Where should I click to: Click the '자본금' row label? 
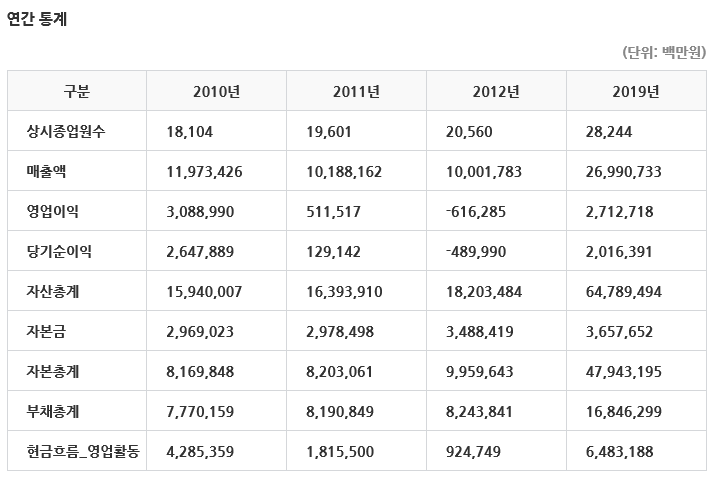[46, 332]
